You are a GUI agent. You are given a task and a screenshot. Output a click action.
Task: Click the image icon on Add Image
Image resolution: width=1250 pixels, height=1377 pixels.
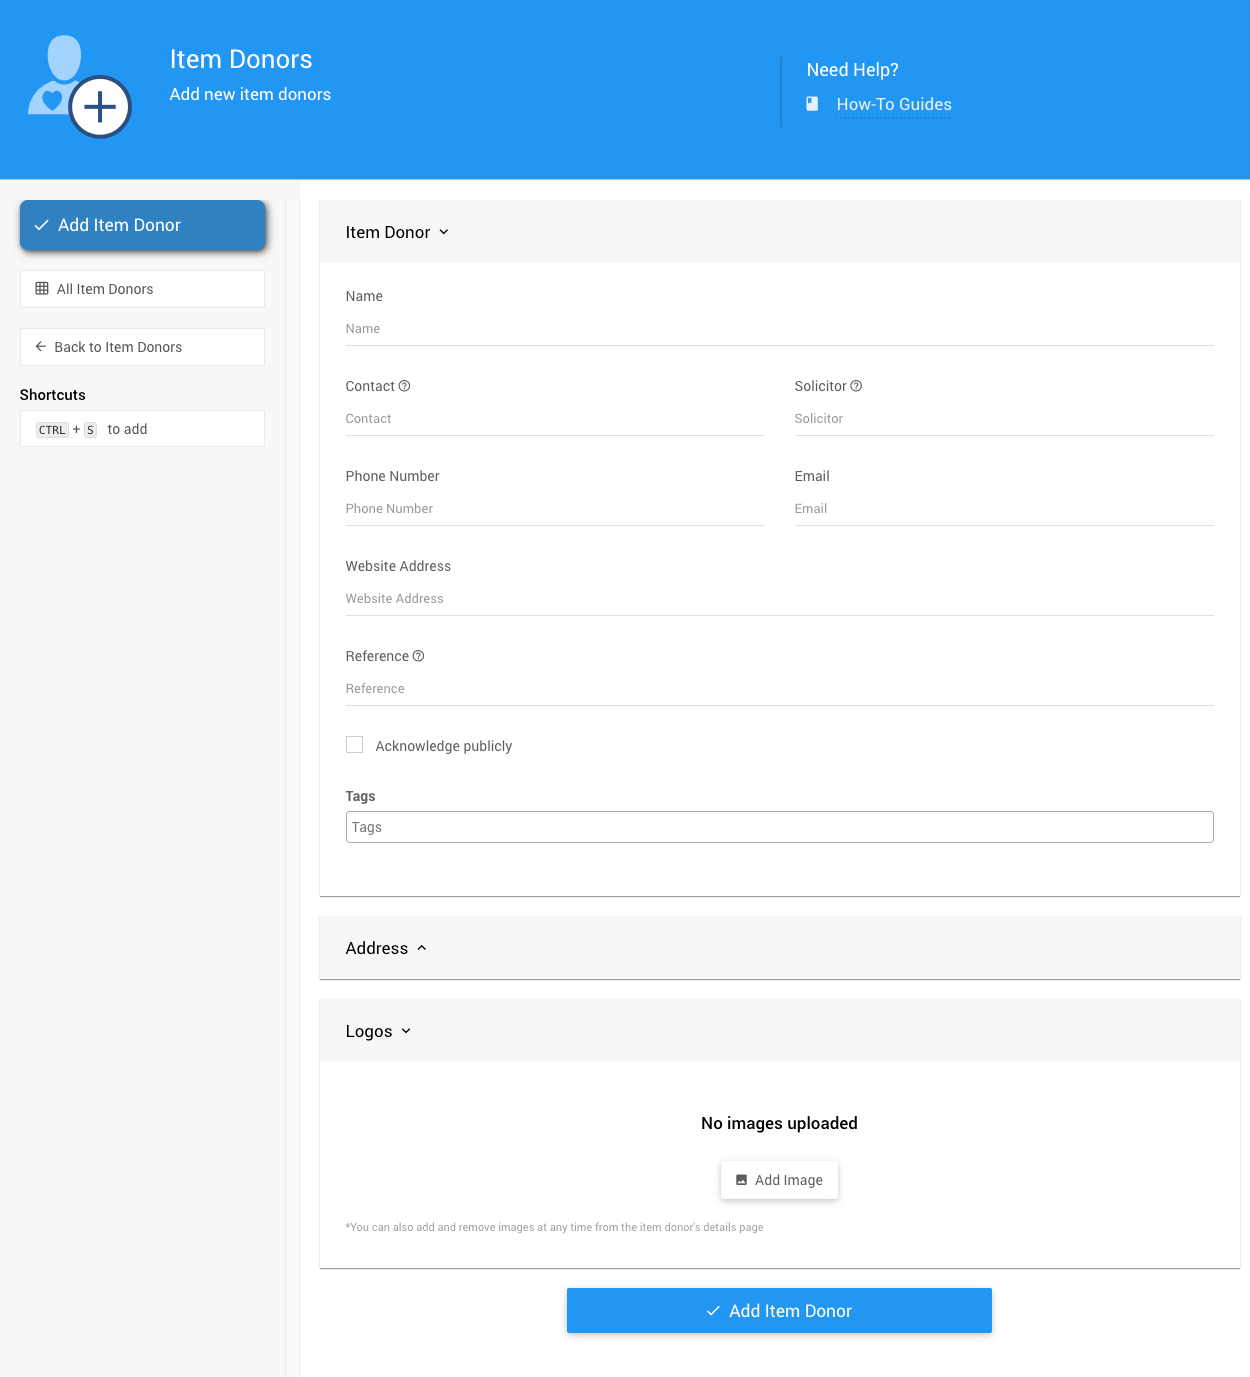point(741,1180)
